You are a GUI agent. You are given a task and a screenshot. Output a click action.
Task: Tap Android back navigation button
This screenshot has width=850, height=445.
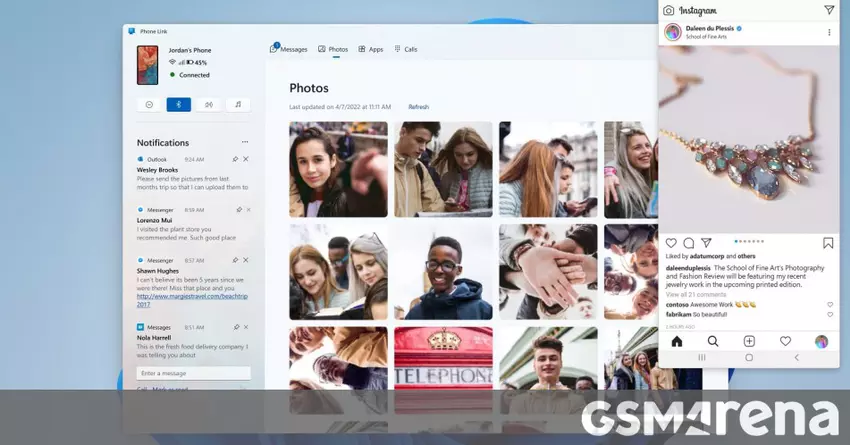point(796,357)
